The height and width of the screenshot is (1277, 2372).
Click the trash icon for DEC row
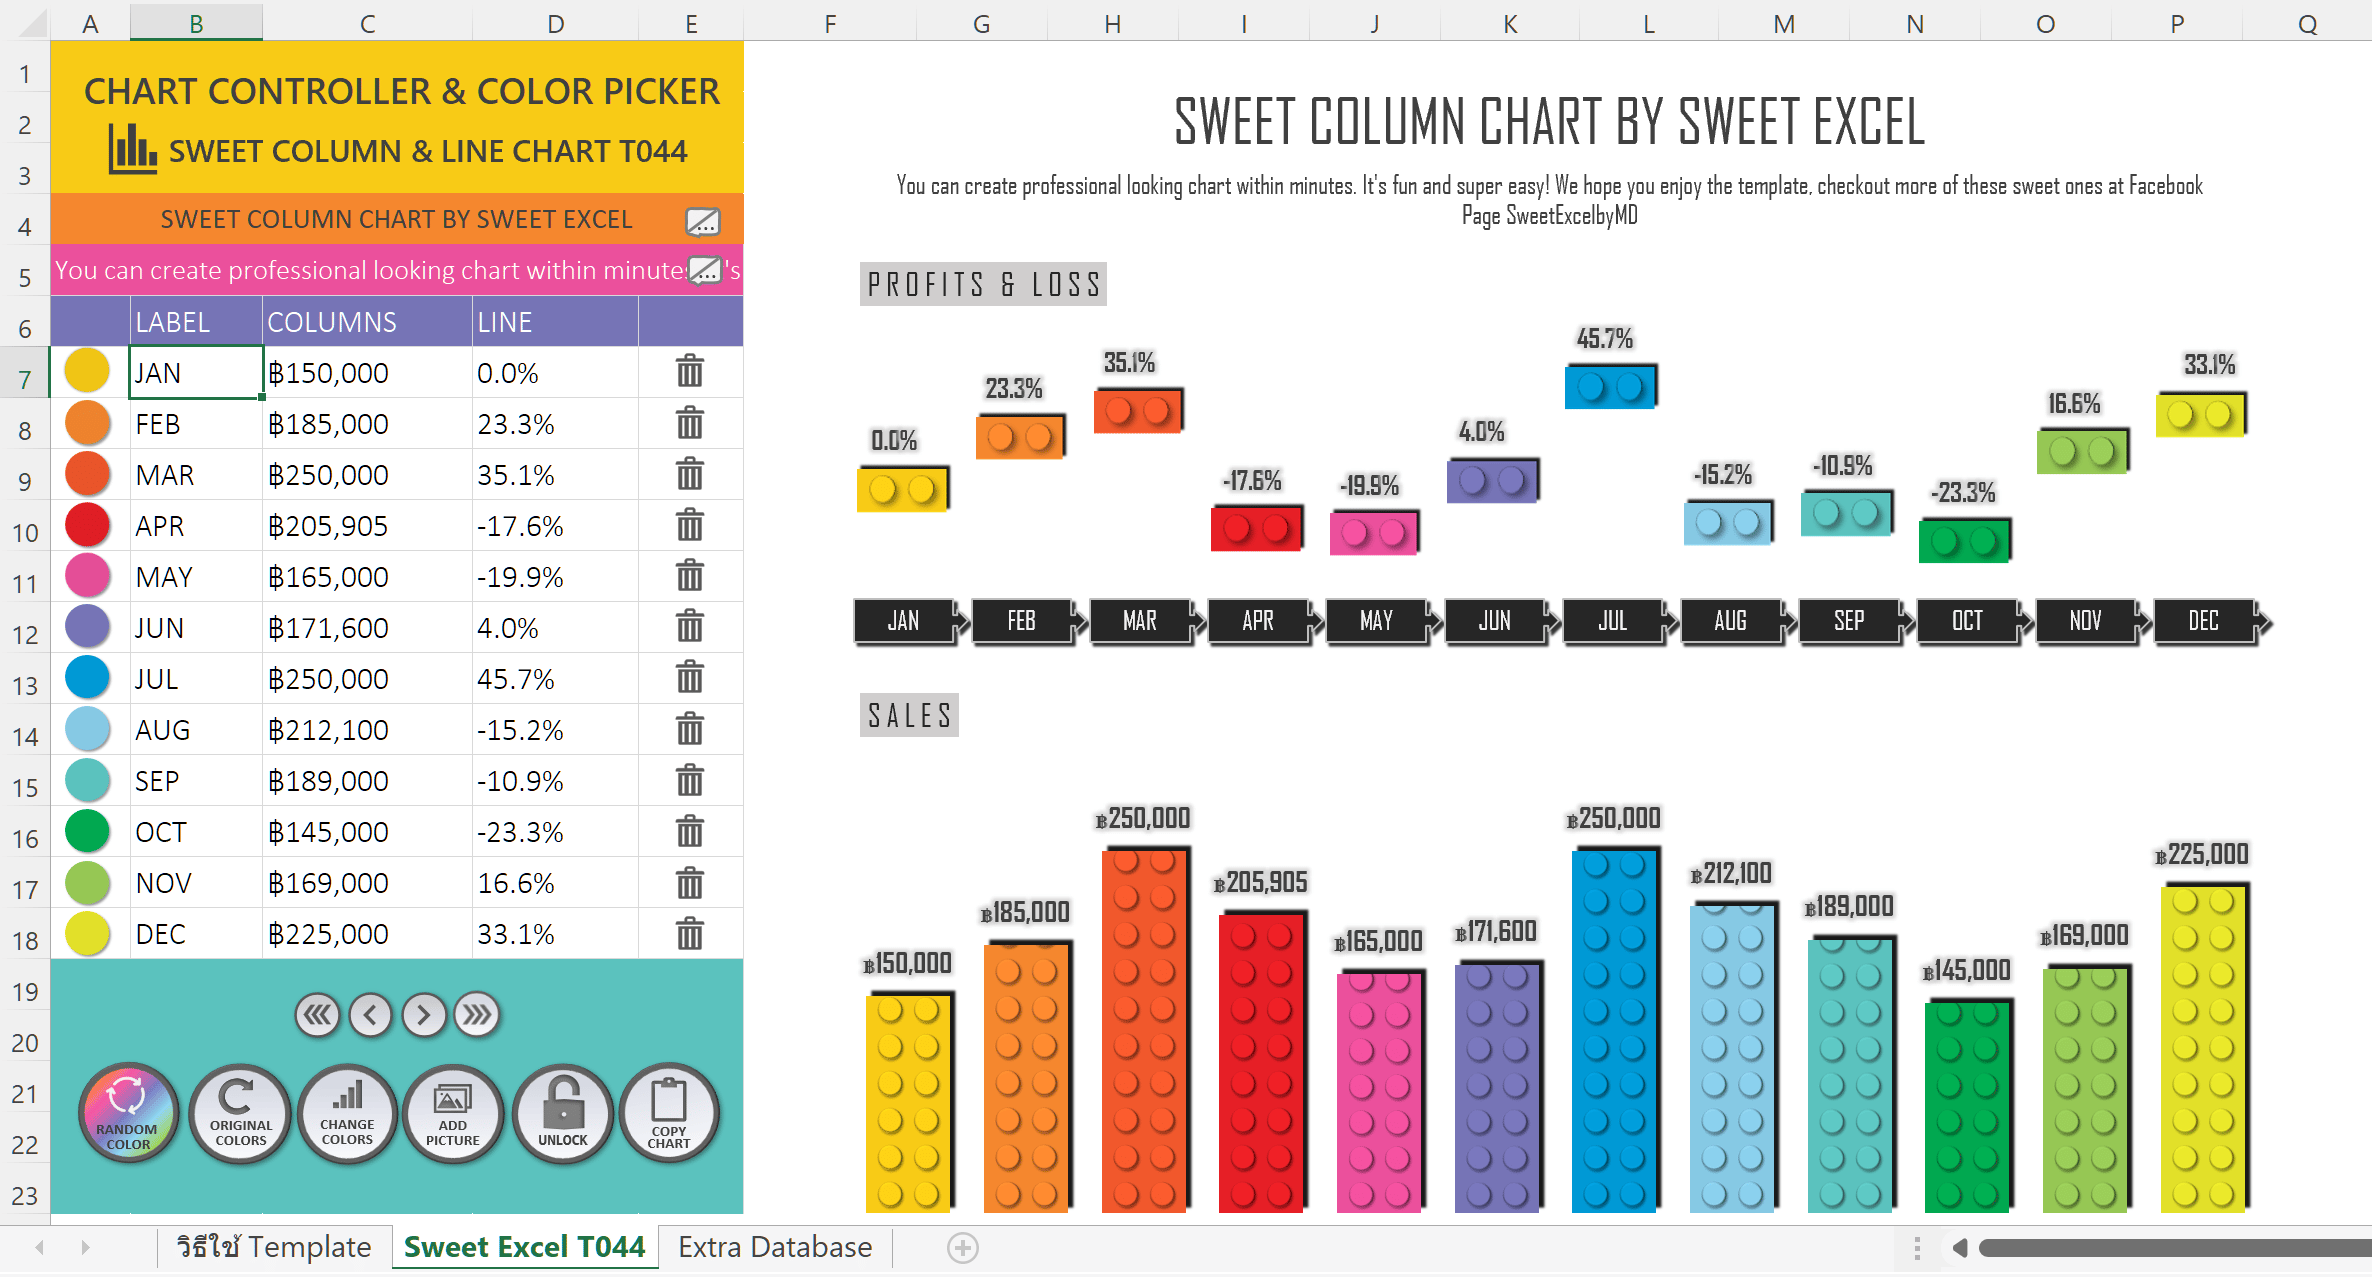point(690,932)
